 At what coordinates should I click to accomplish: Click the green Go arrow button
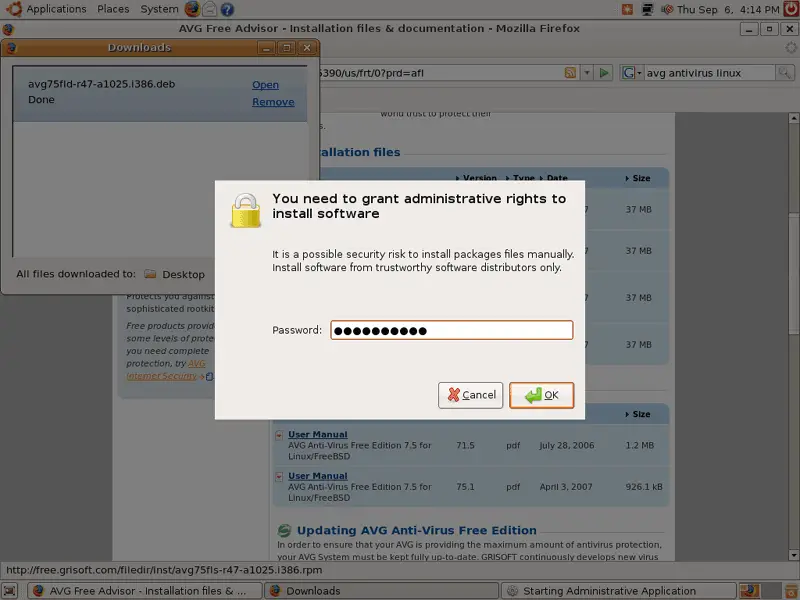[x=604, y=73]
